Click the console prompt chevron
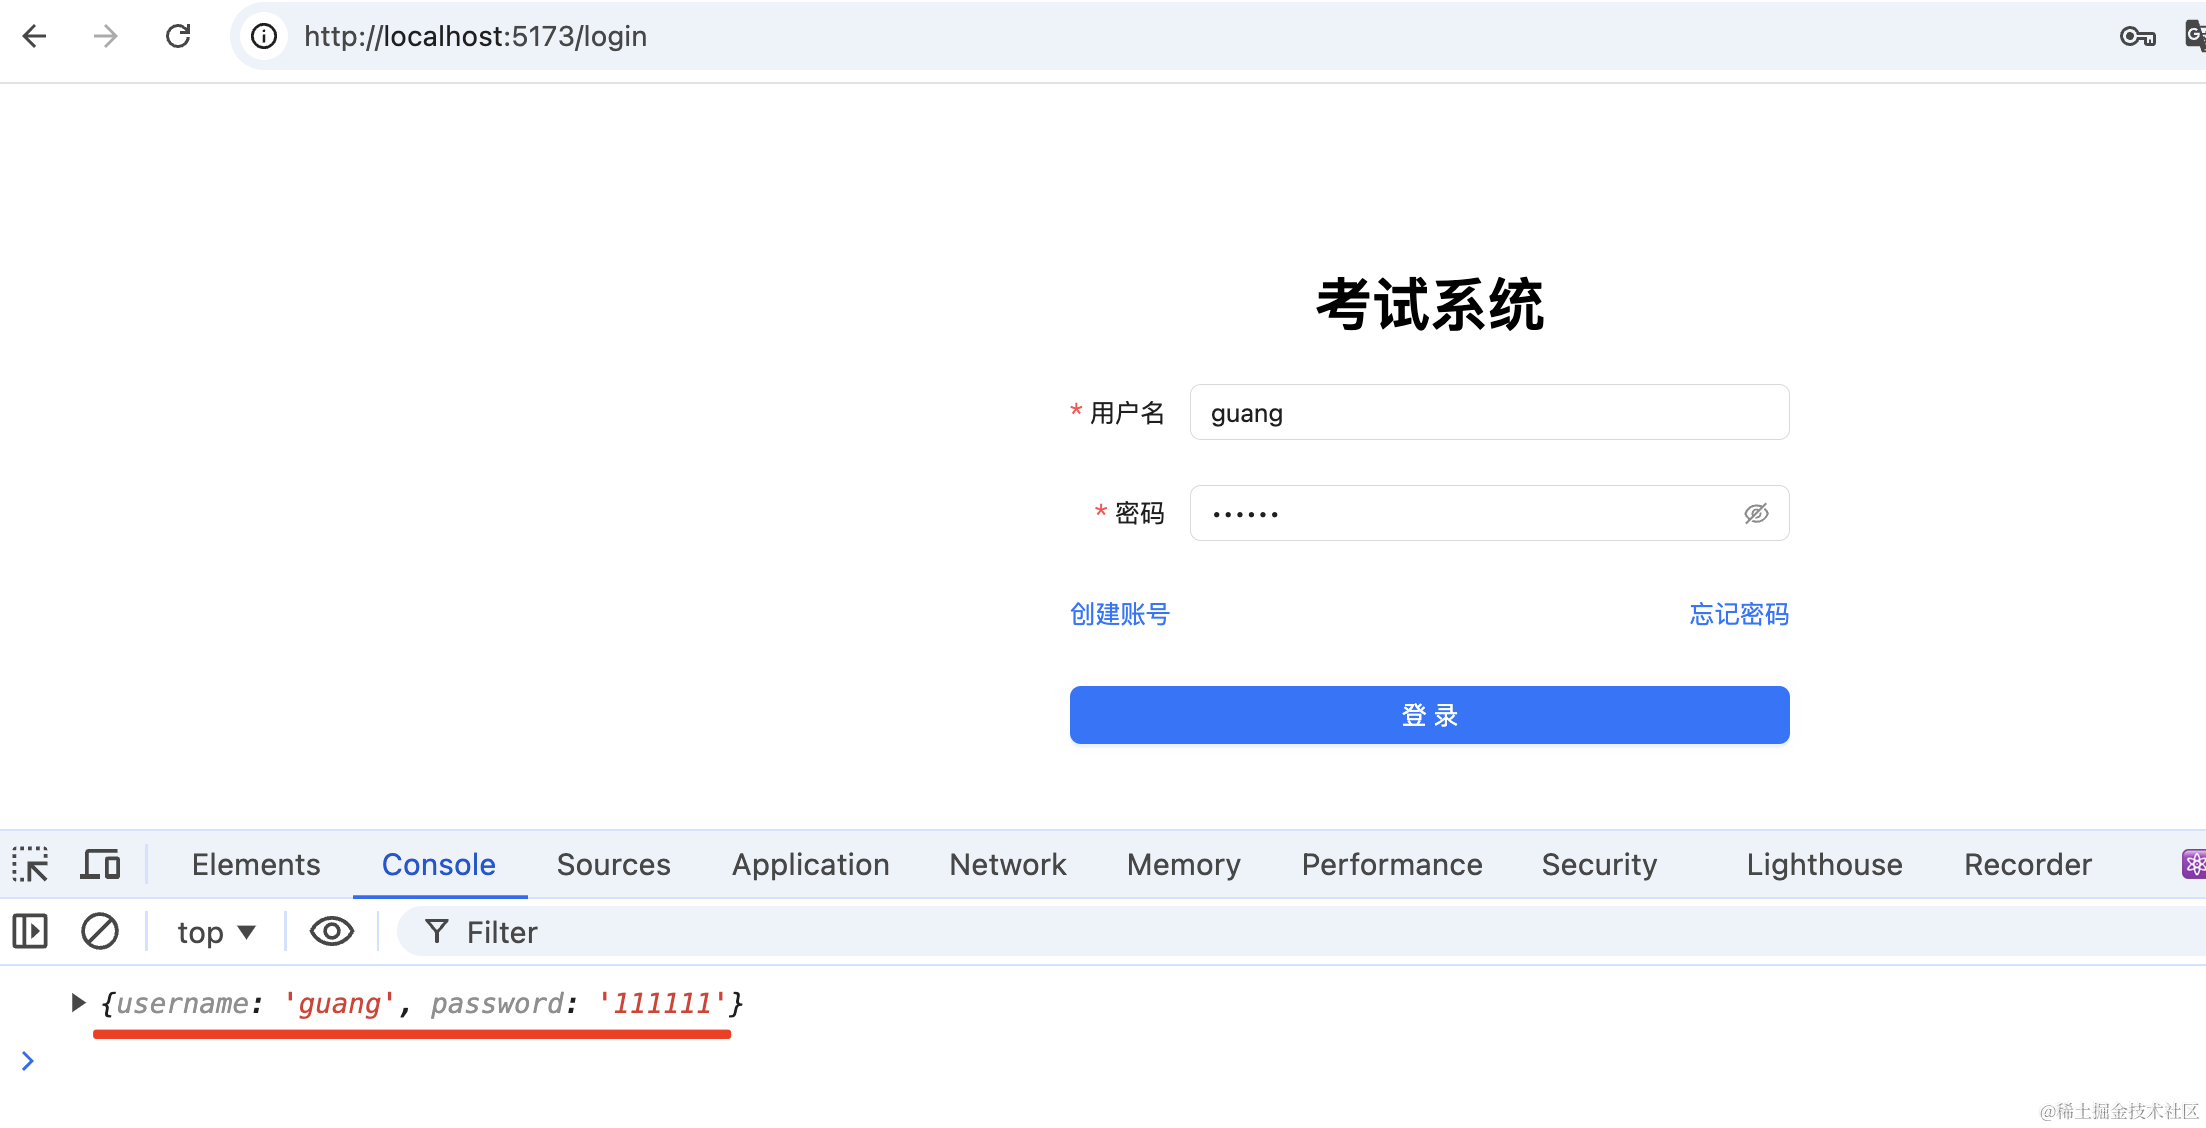This screenshot has width=2206, height=1128. pyautogui.click(x=28, y=1061)
